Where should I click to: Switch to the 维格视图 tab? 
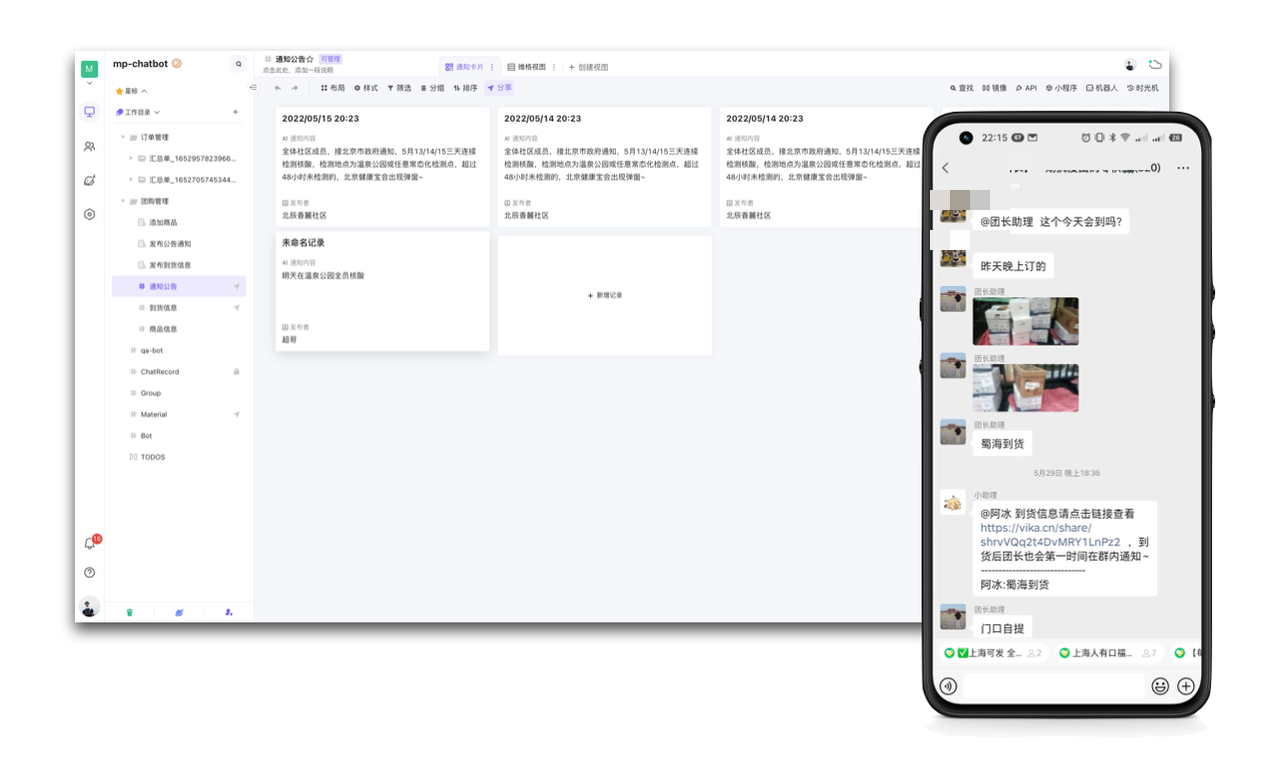(x=526, y=67)
